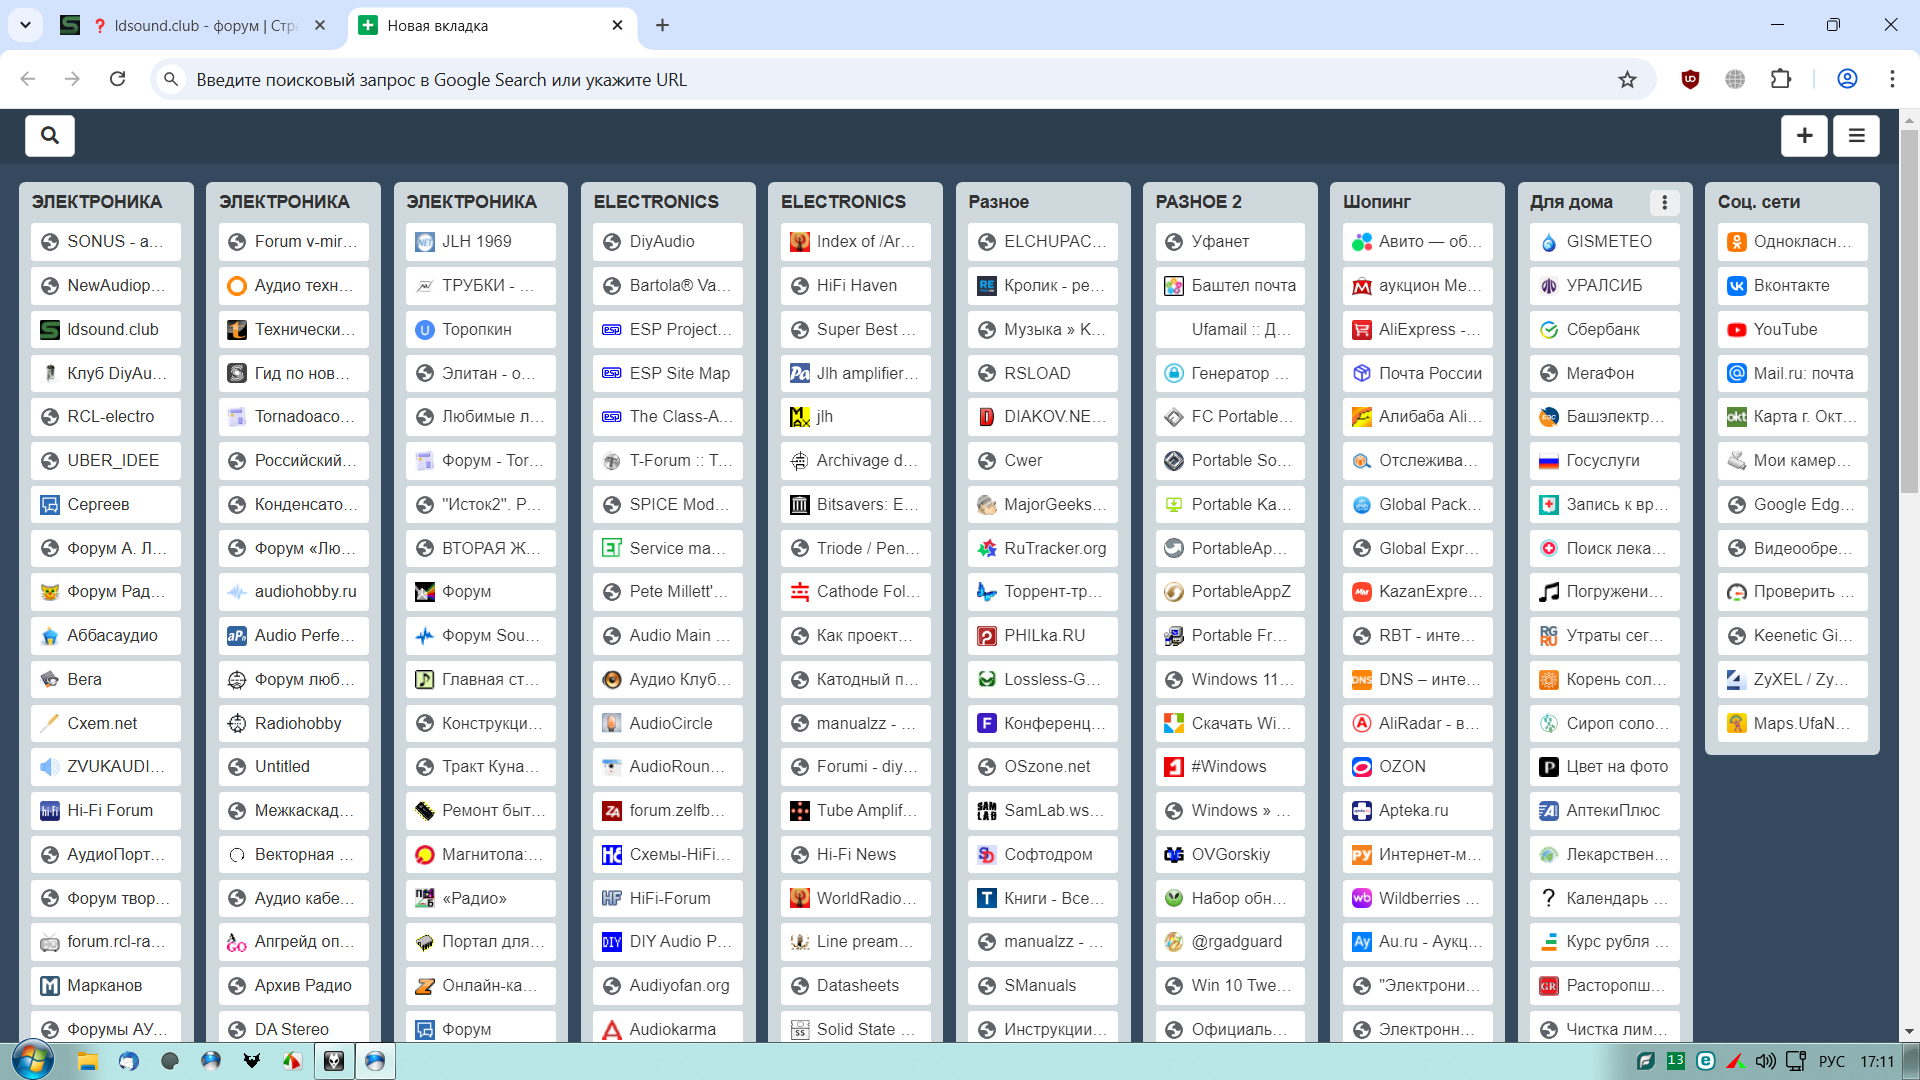Open the Торопкин link
This screenshot has width=1920, height=1080.
481,329
